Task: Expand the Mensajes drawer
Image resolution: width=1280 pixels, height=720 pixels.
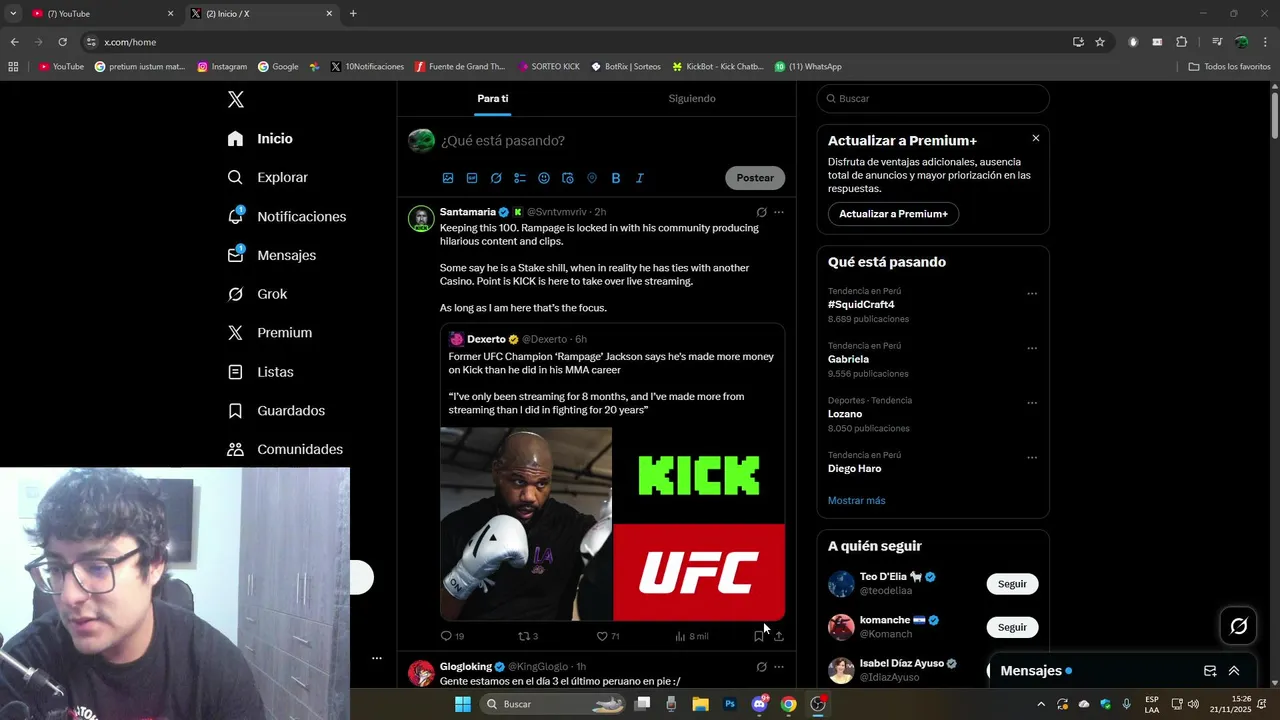Action: pyautogui.click(x=1234, y=671)
